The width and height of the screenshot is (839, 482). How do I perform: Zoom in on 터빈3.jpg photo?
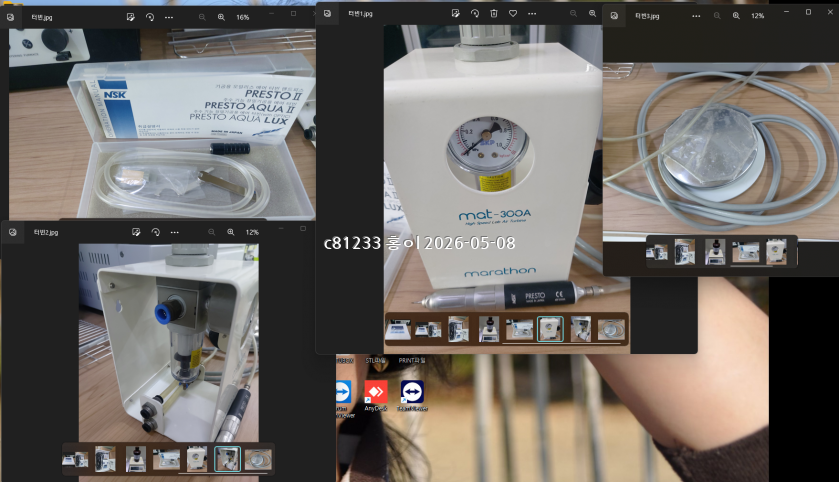(x=736, y=16)
